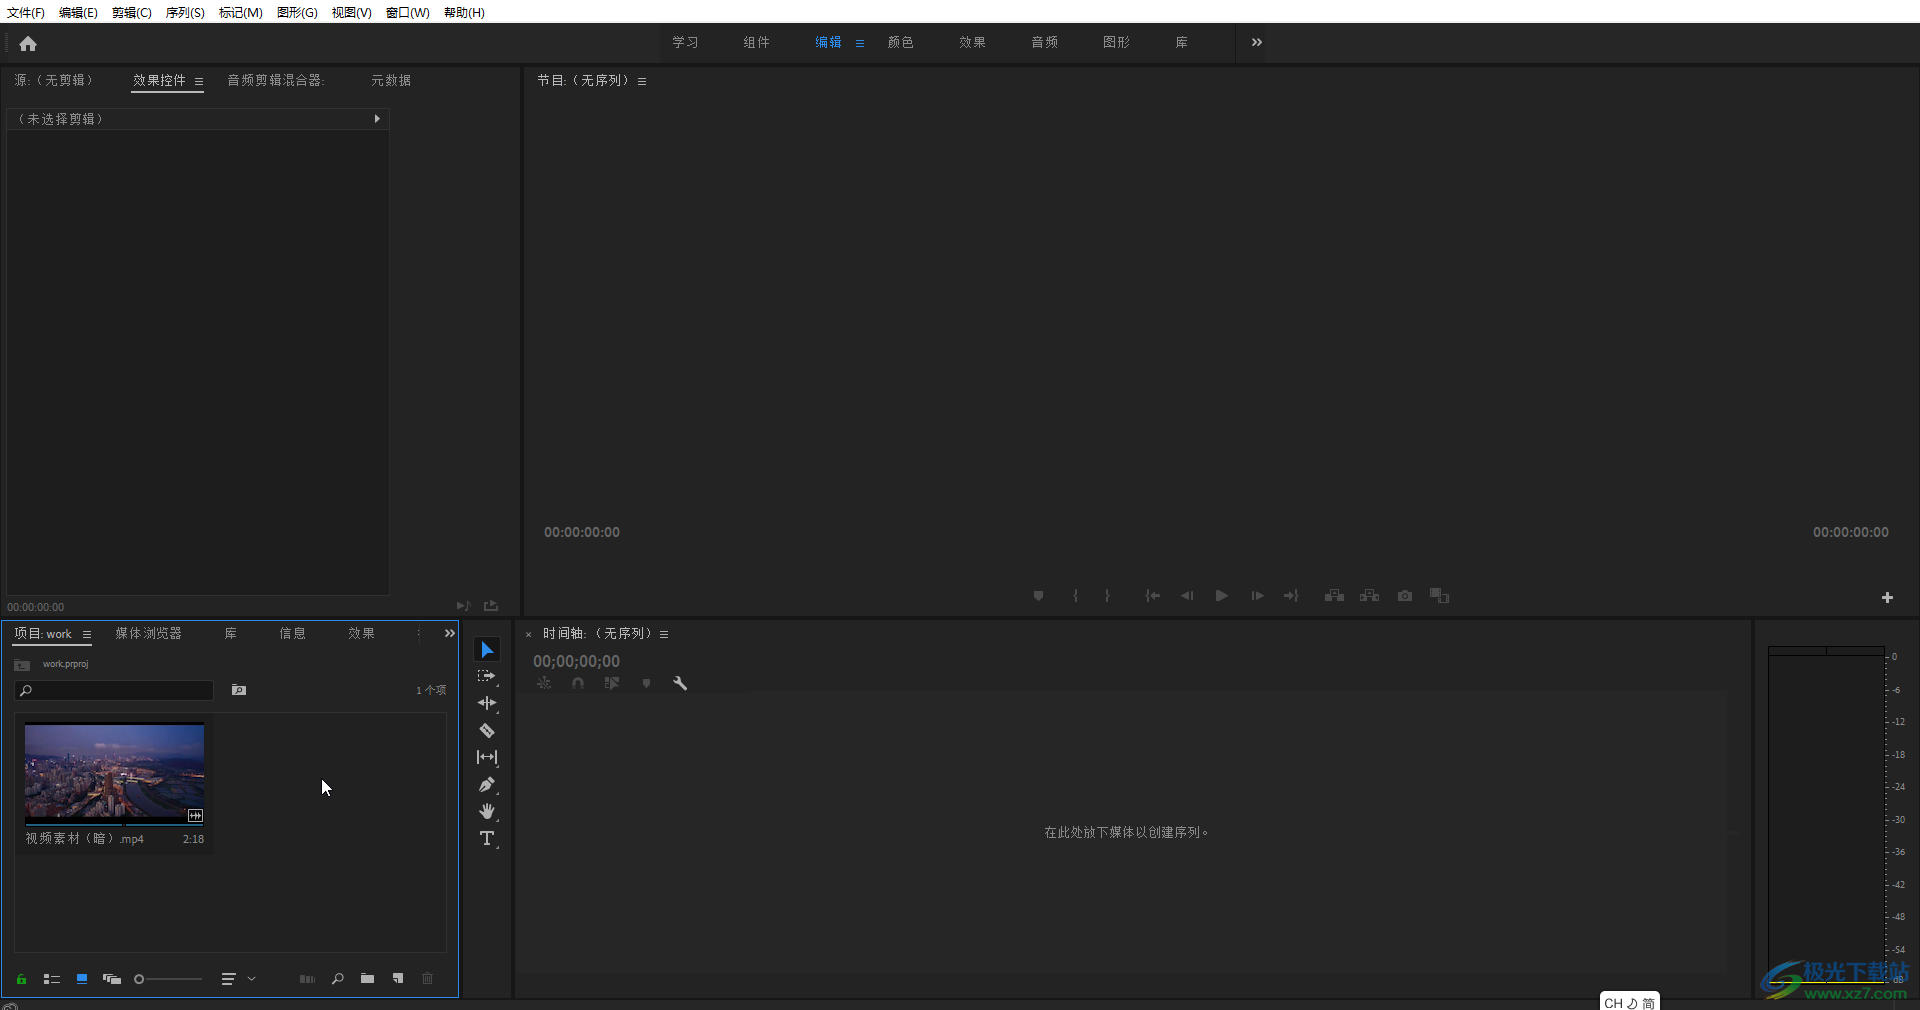Add marker in the Timeline panel
Screen dimensions: 1920x1010
point(646,684)
